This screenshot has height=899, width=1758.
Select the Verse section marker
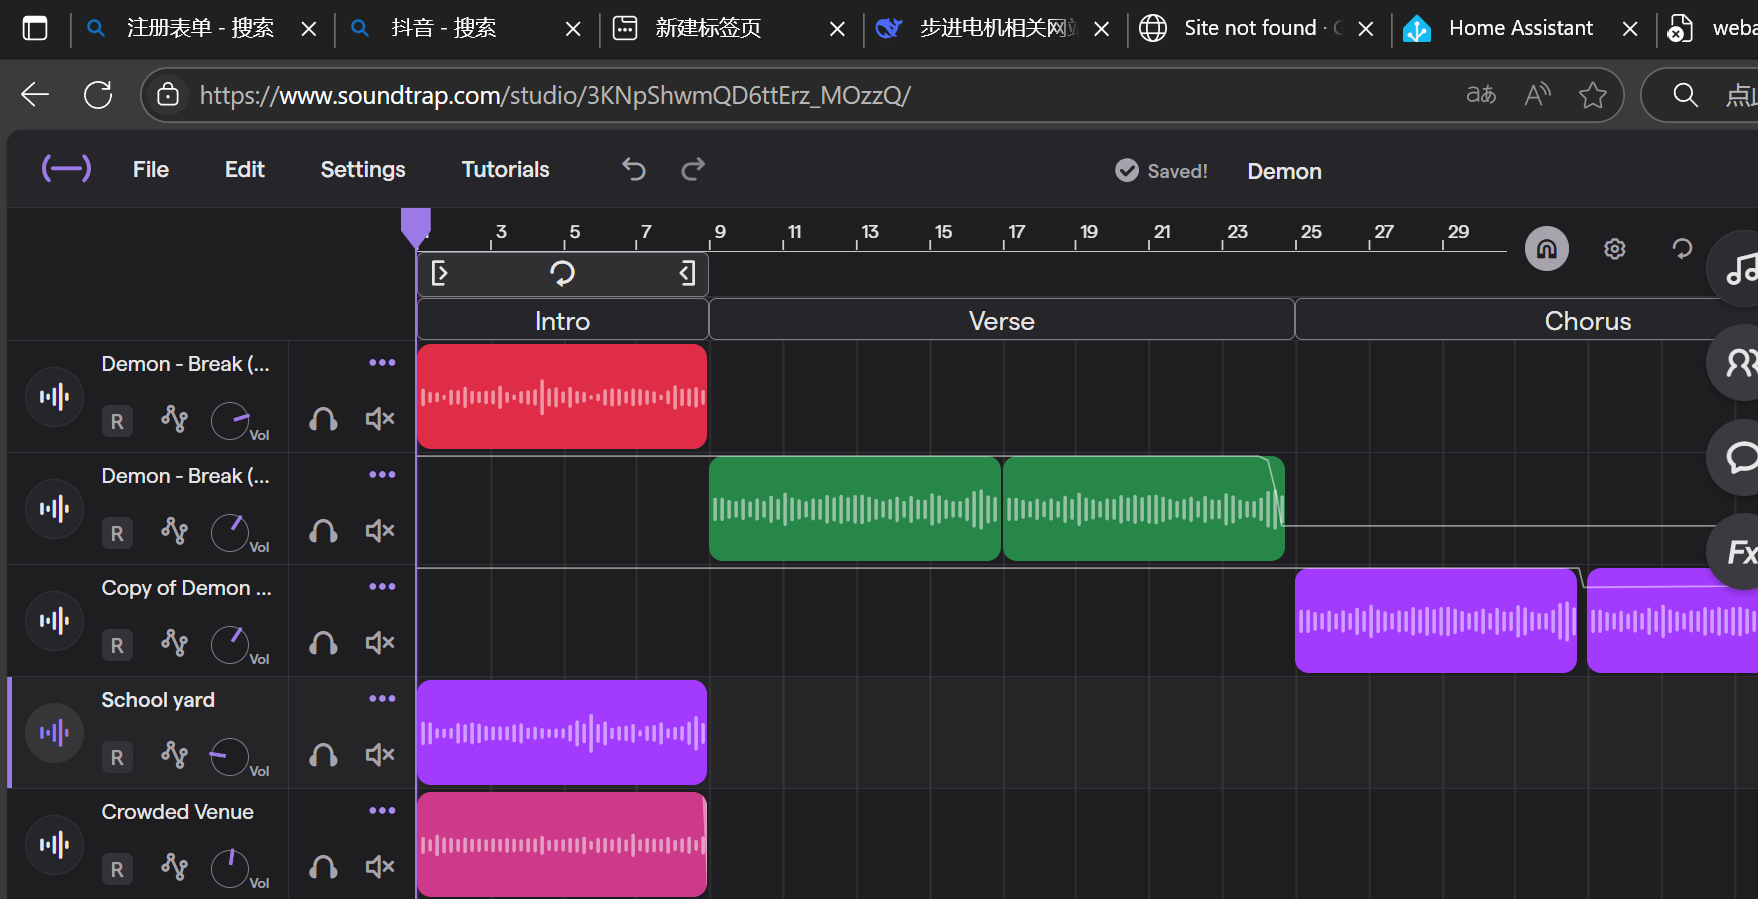coord(1001,321)
